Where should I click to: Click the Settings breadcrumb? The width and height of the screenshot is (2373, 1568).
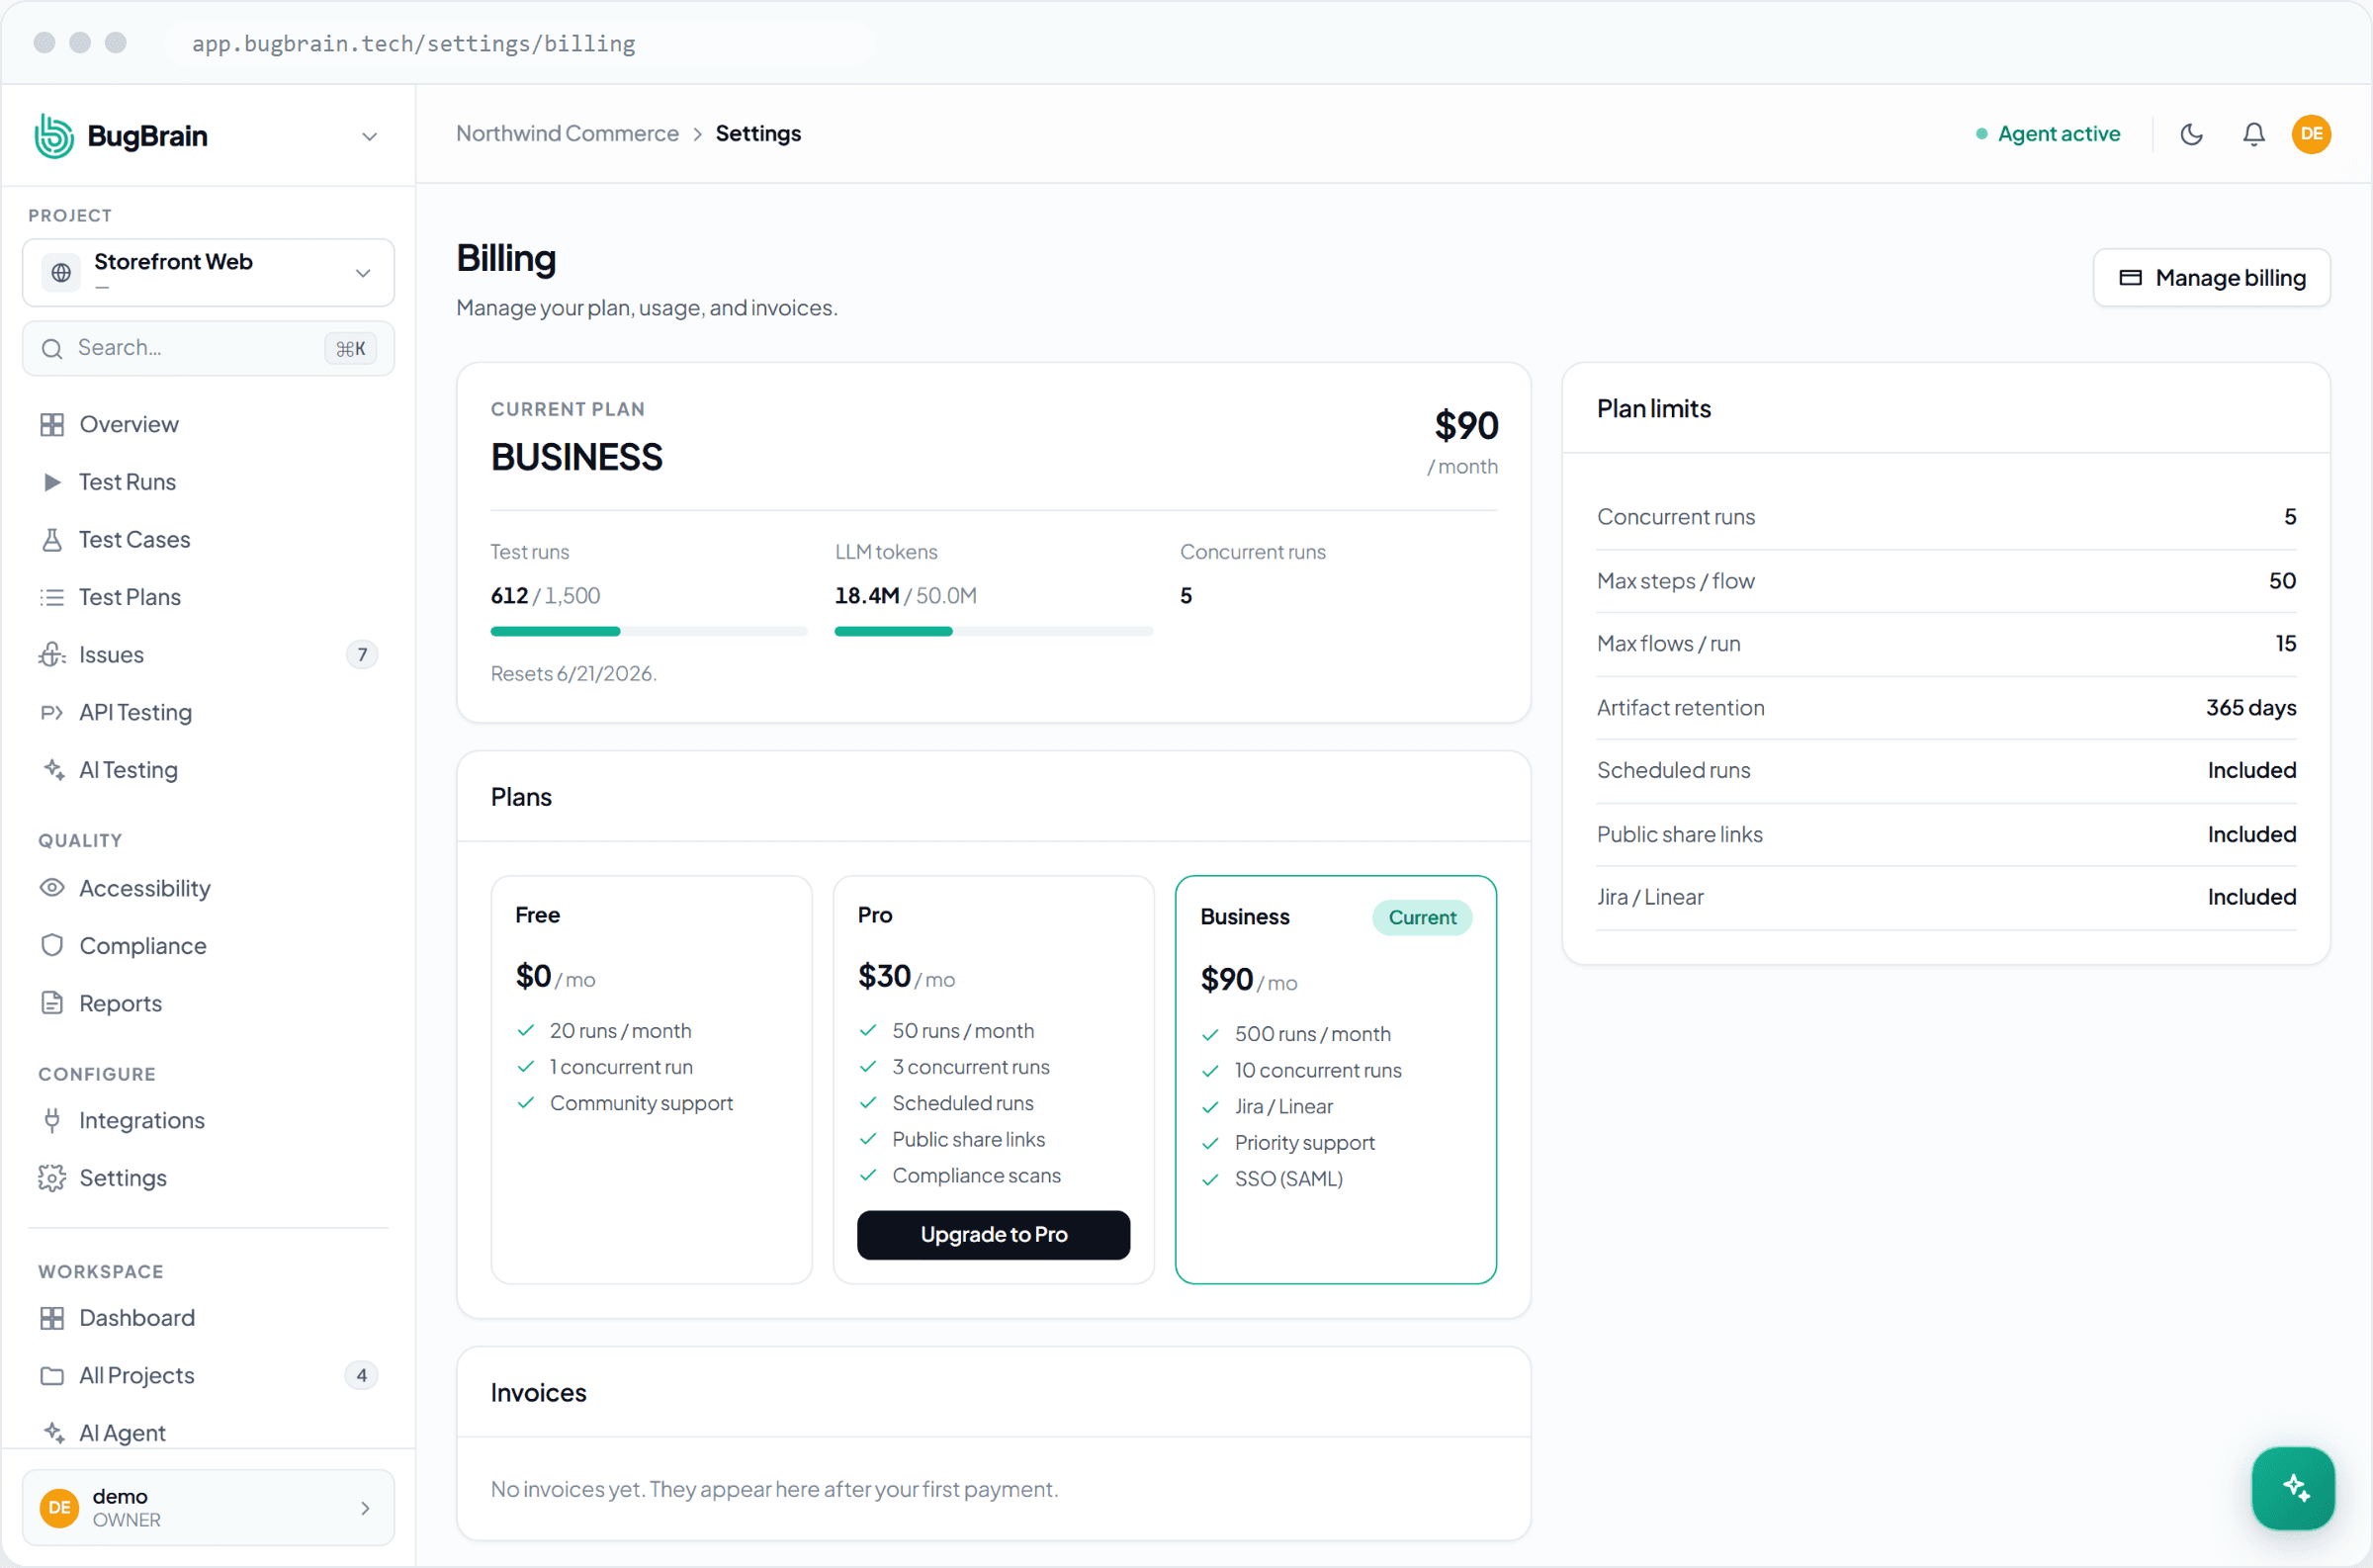pyautogui.click(x=758, y=133)
